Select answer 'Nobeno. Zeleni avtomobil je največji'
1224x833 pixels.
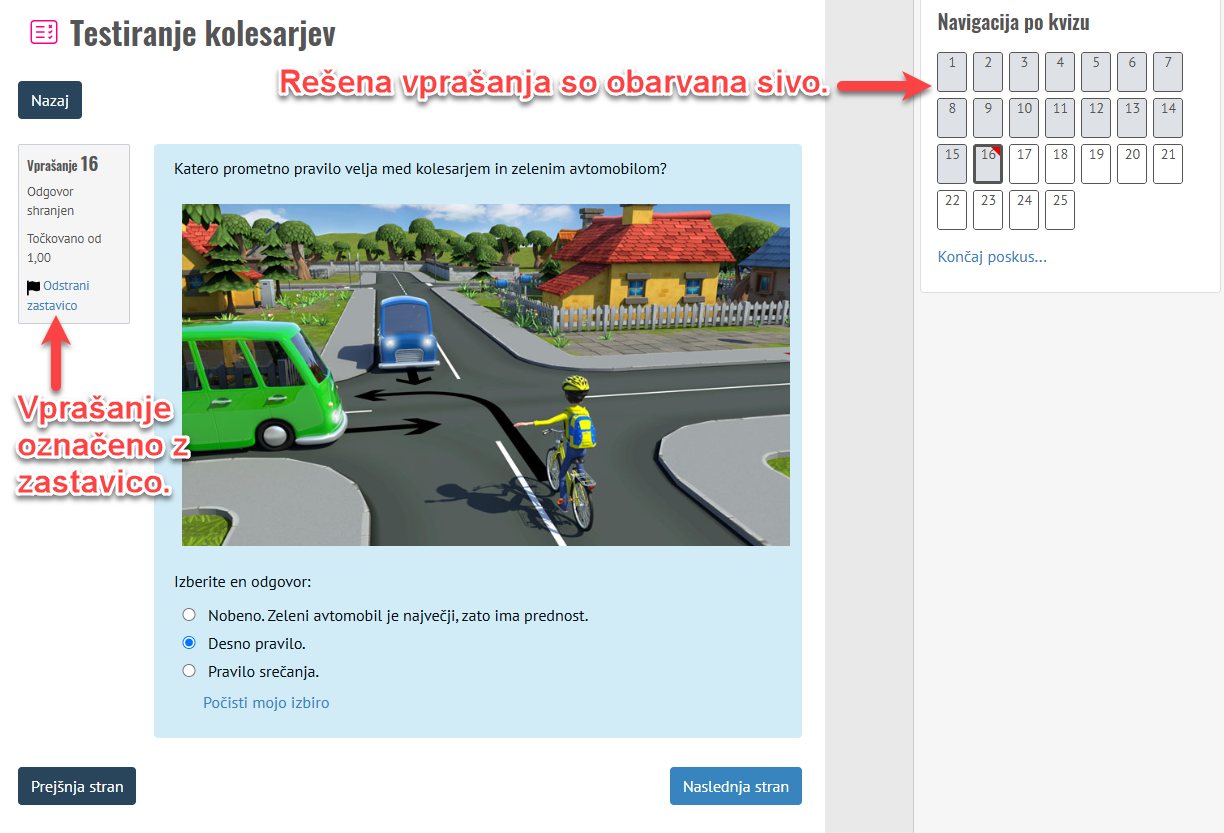point(189,615)
